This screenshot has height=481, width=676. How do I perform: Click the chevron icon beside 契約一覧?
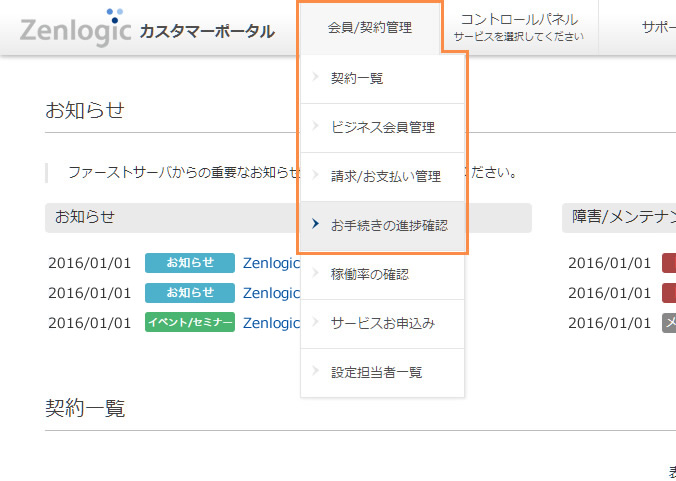pyautogui.click(x=315, y=78)
